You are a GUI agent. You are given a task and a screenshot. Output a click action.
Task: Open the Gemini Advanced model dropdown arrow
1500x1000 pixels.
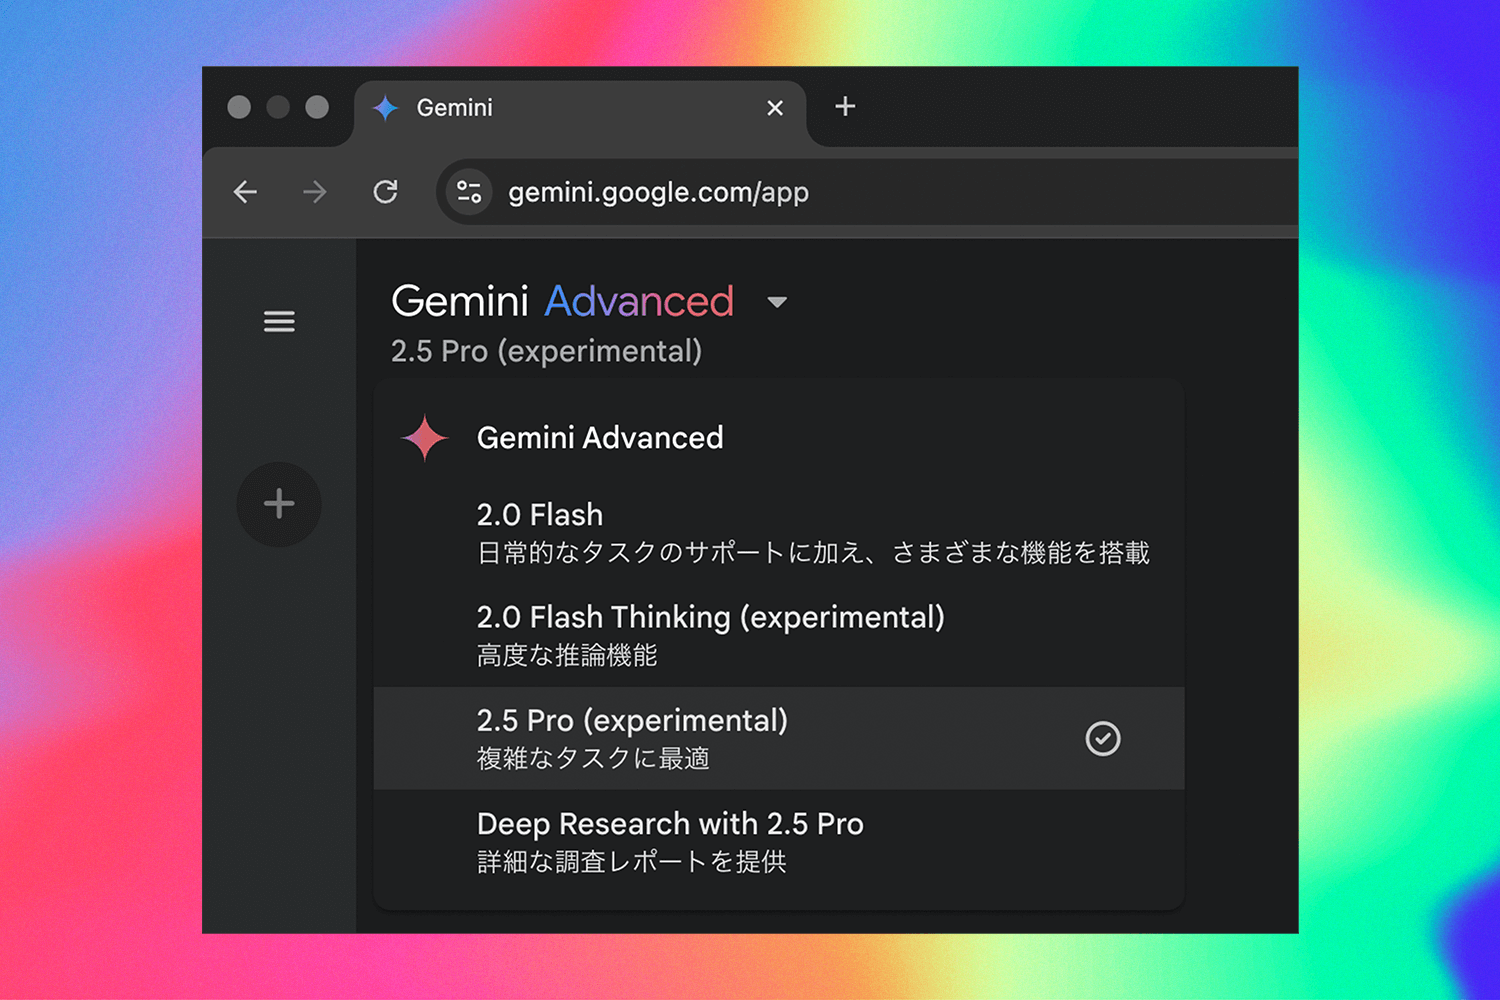tap(778, 302)
